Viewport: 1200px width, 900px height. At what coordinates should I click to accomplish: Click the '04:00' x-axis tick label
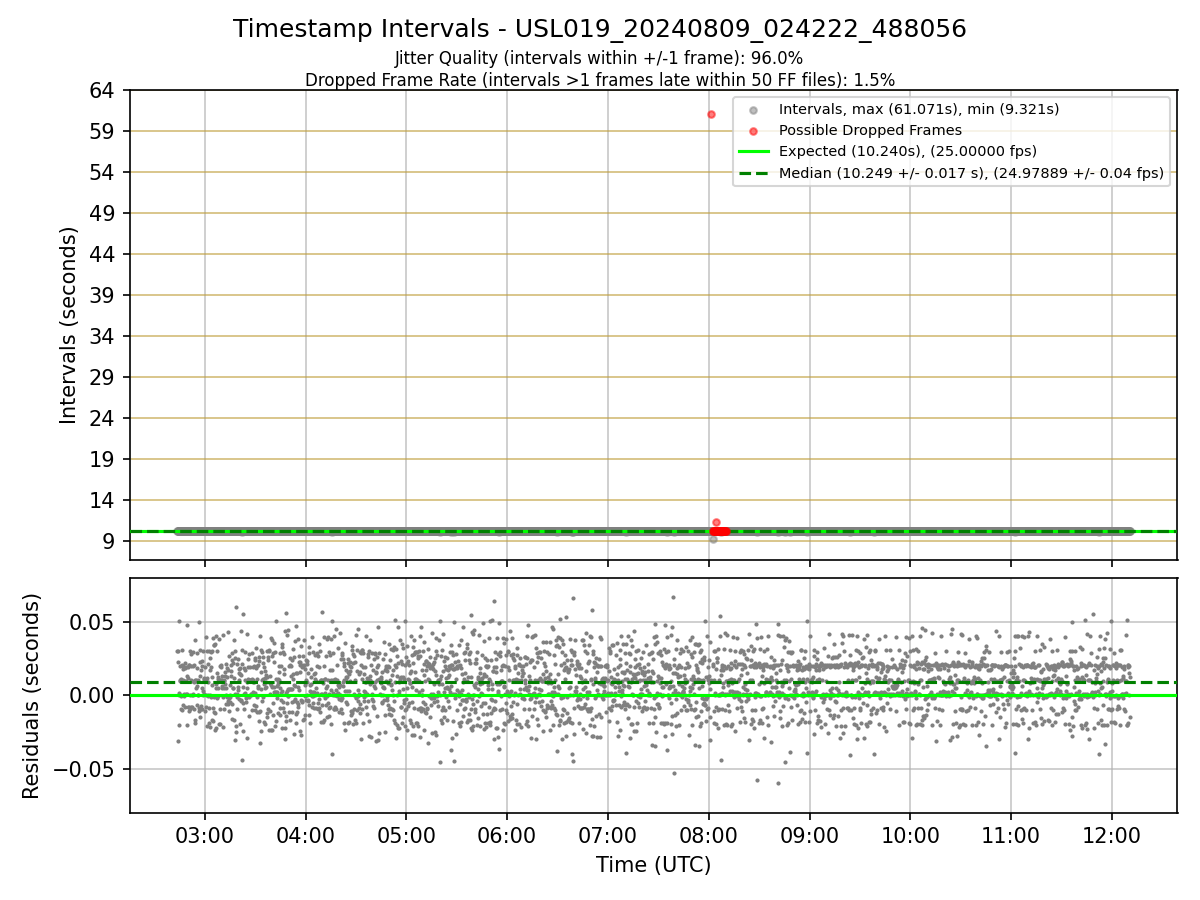(x=306, y=834)
